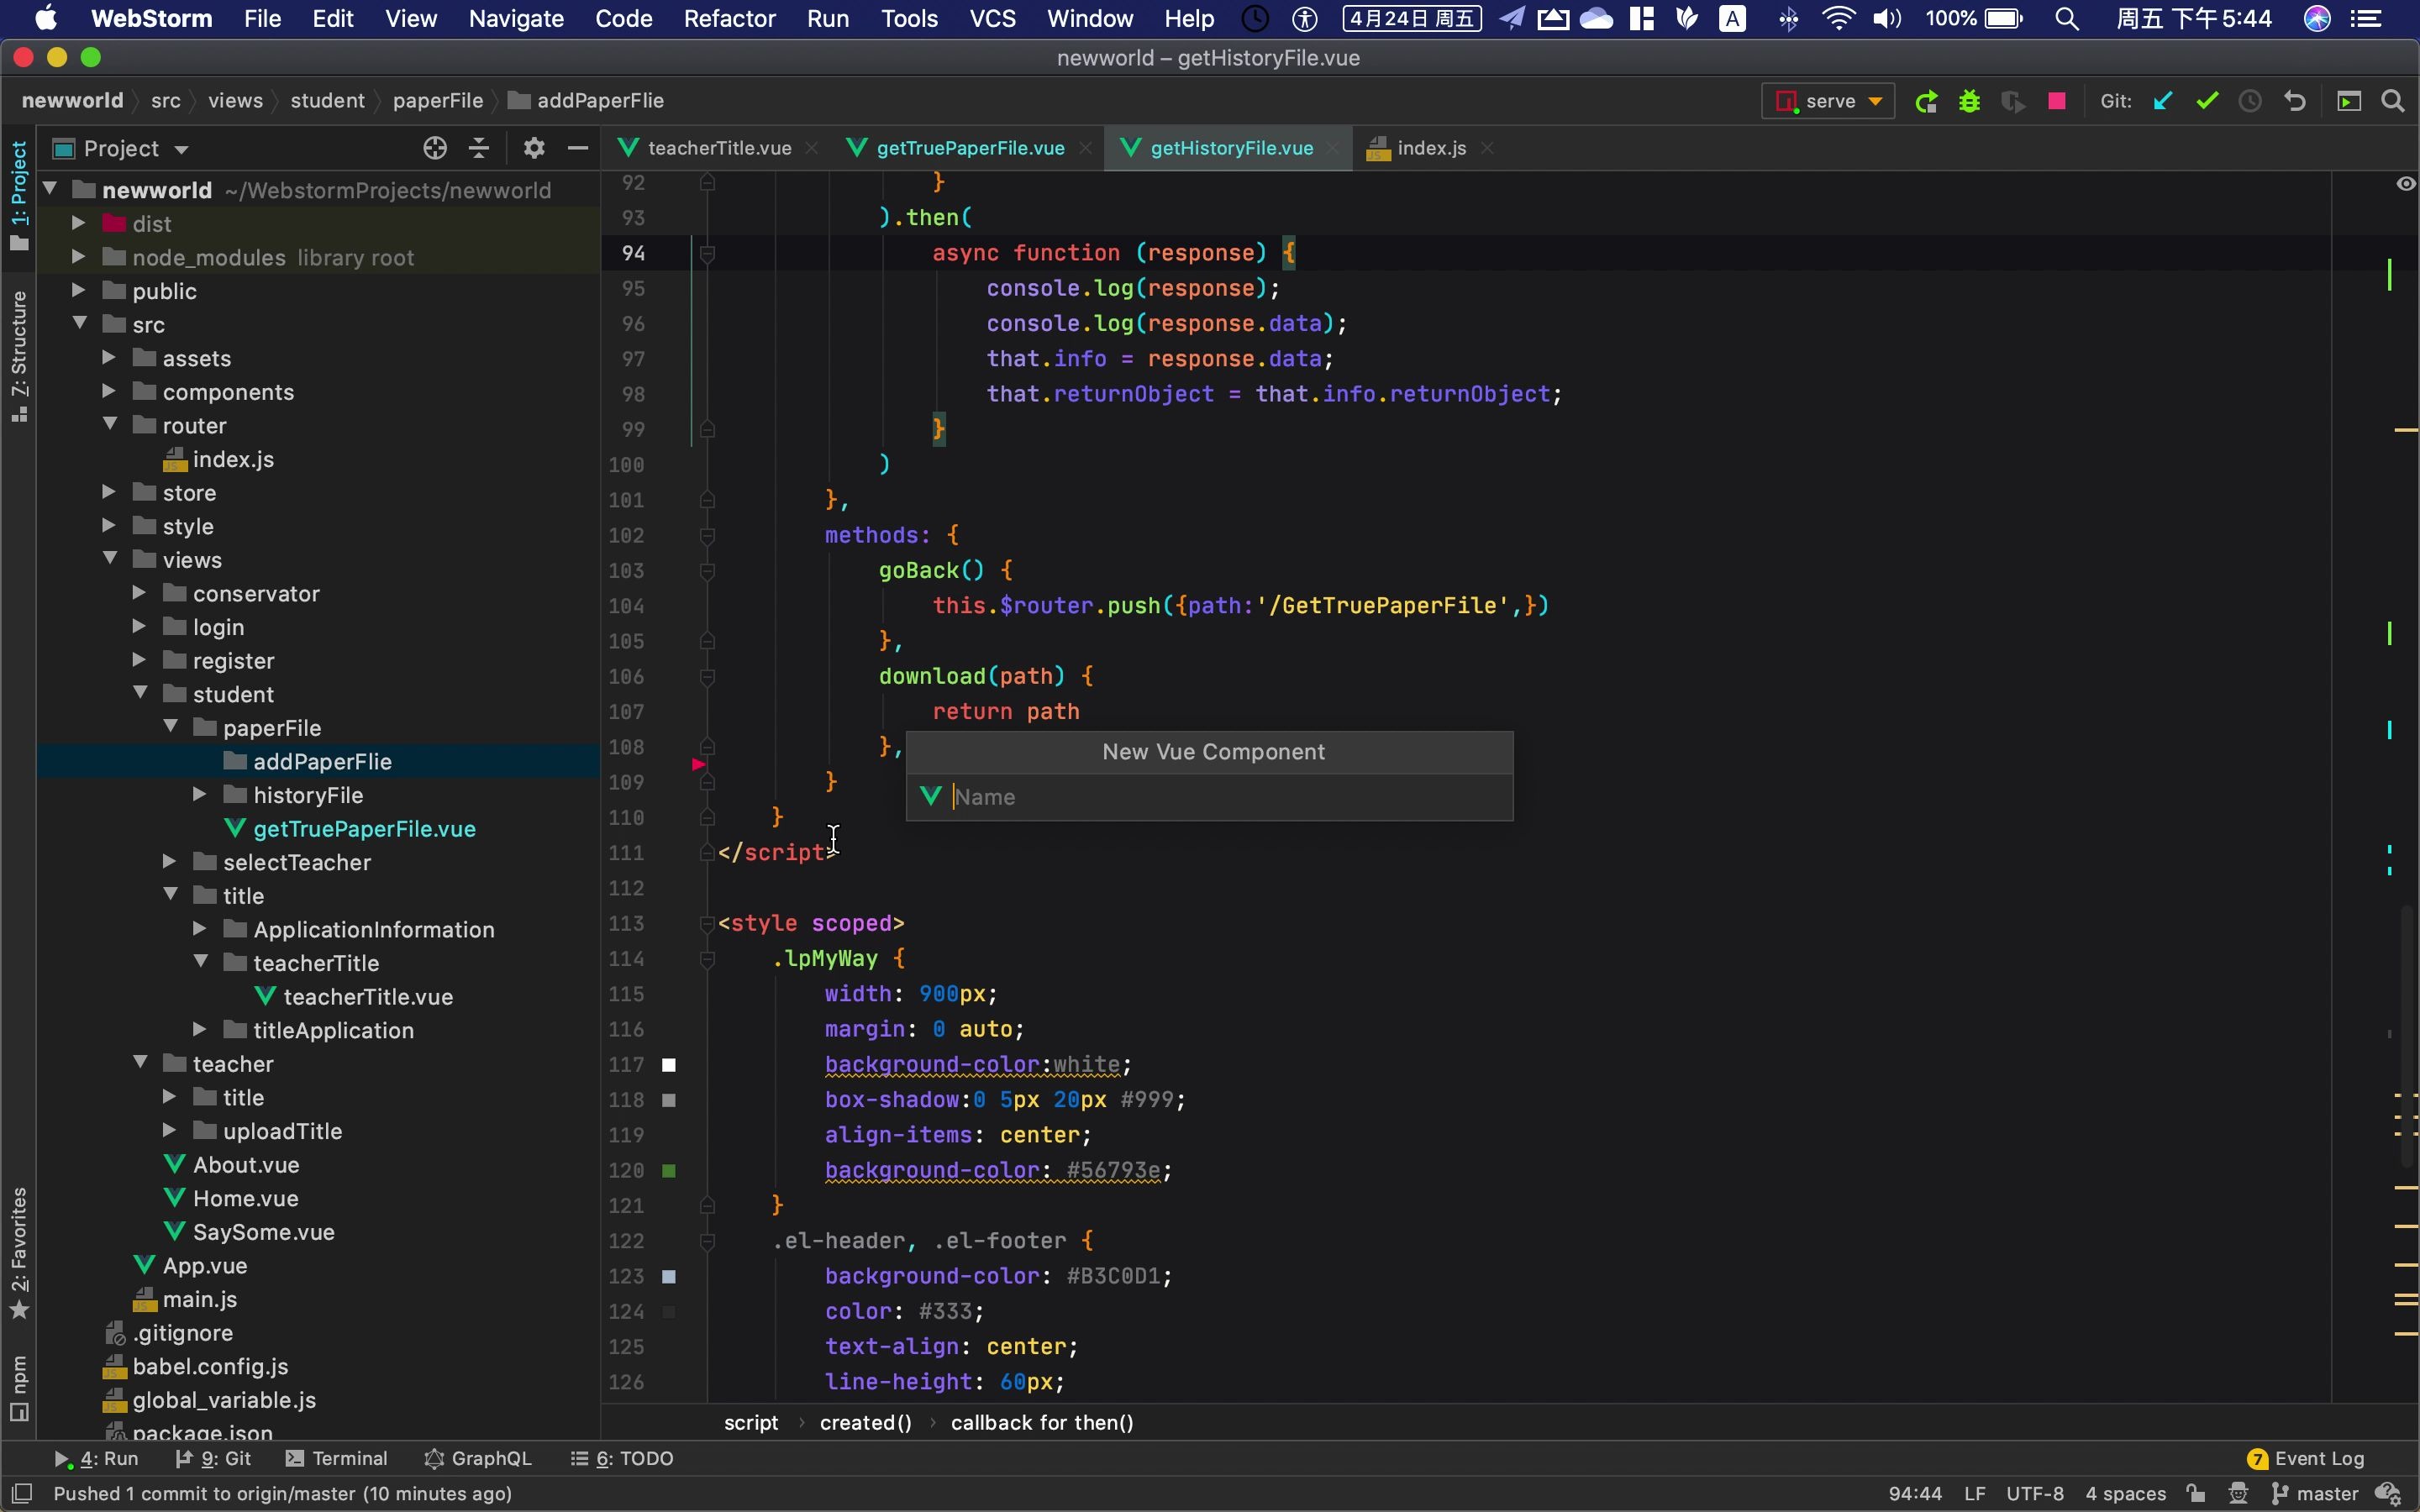Image resolution: width=2420 pixels, height=1512 pixels.
Task: Click Search Everywhere magnifier in toolbar
Action: pos(2393,101)
